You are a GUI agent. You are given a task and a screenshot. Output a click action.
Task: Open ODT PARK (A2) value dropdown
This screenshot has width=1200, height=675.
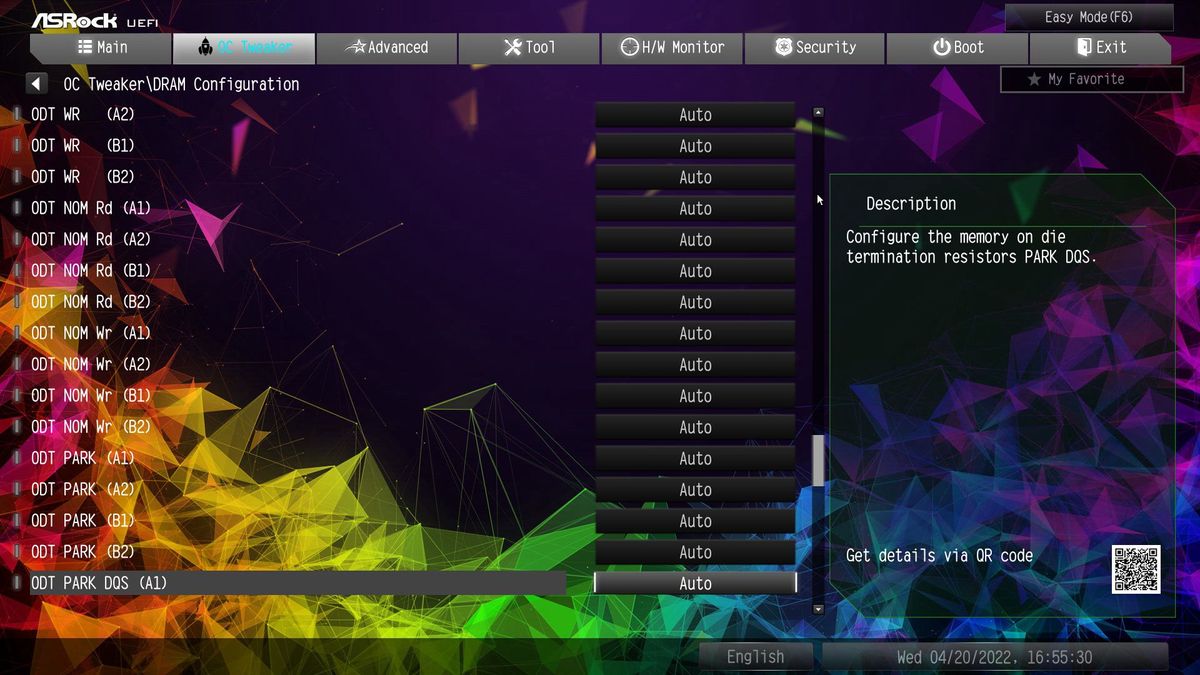click(695, 490)
